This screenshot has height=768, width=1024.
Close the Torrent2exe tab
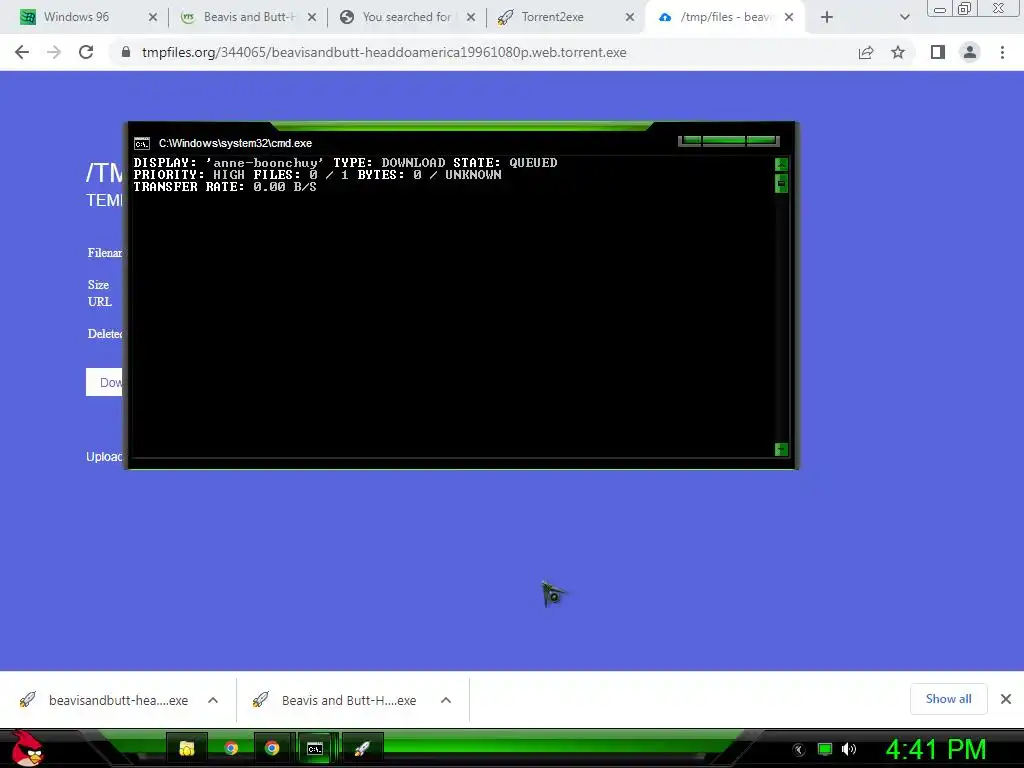click(x=630, y=17)
